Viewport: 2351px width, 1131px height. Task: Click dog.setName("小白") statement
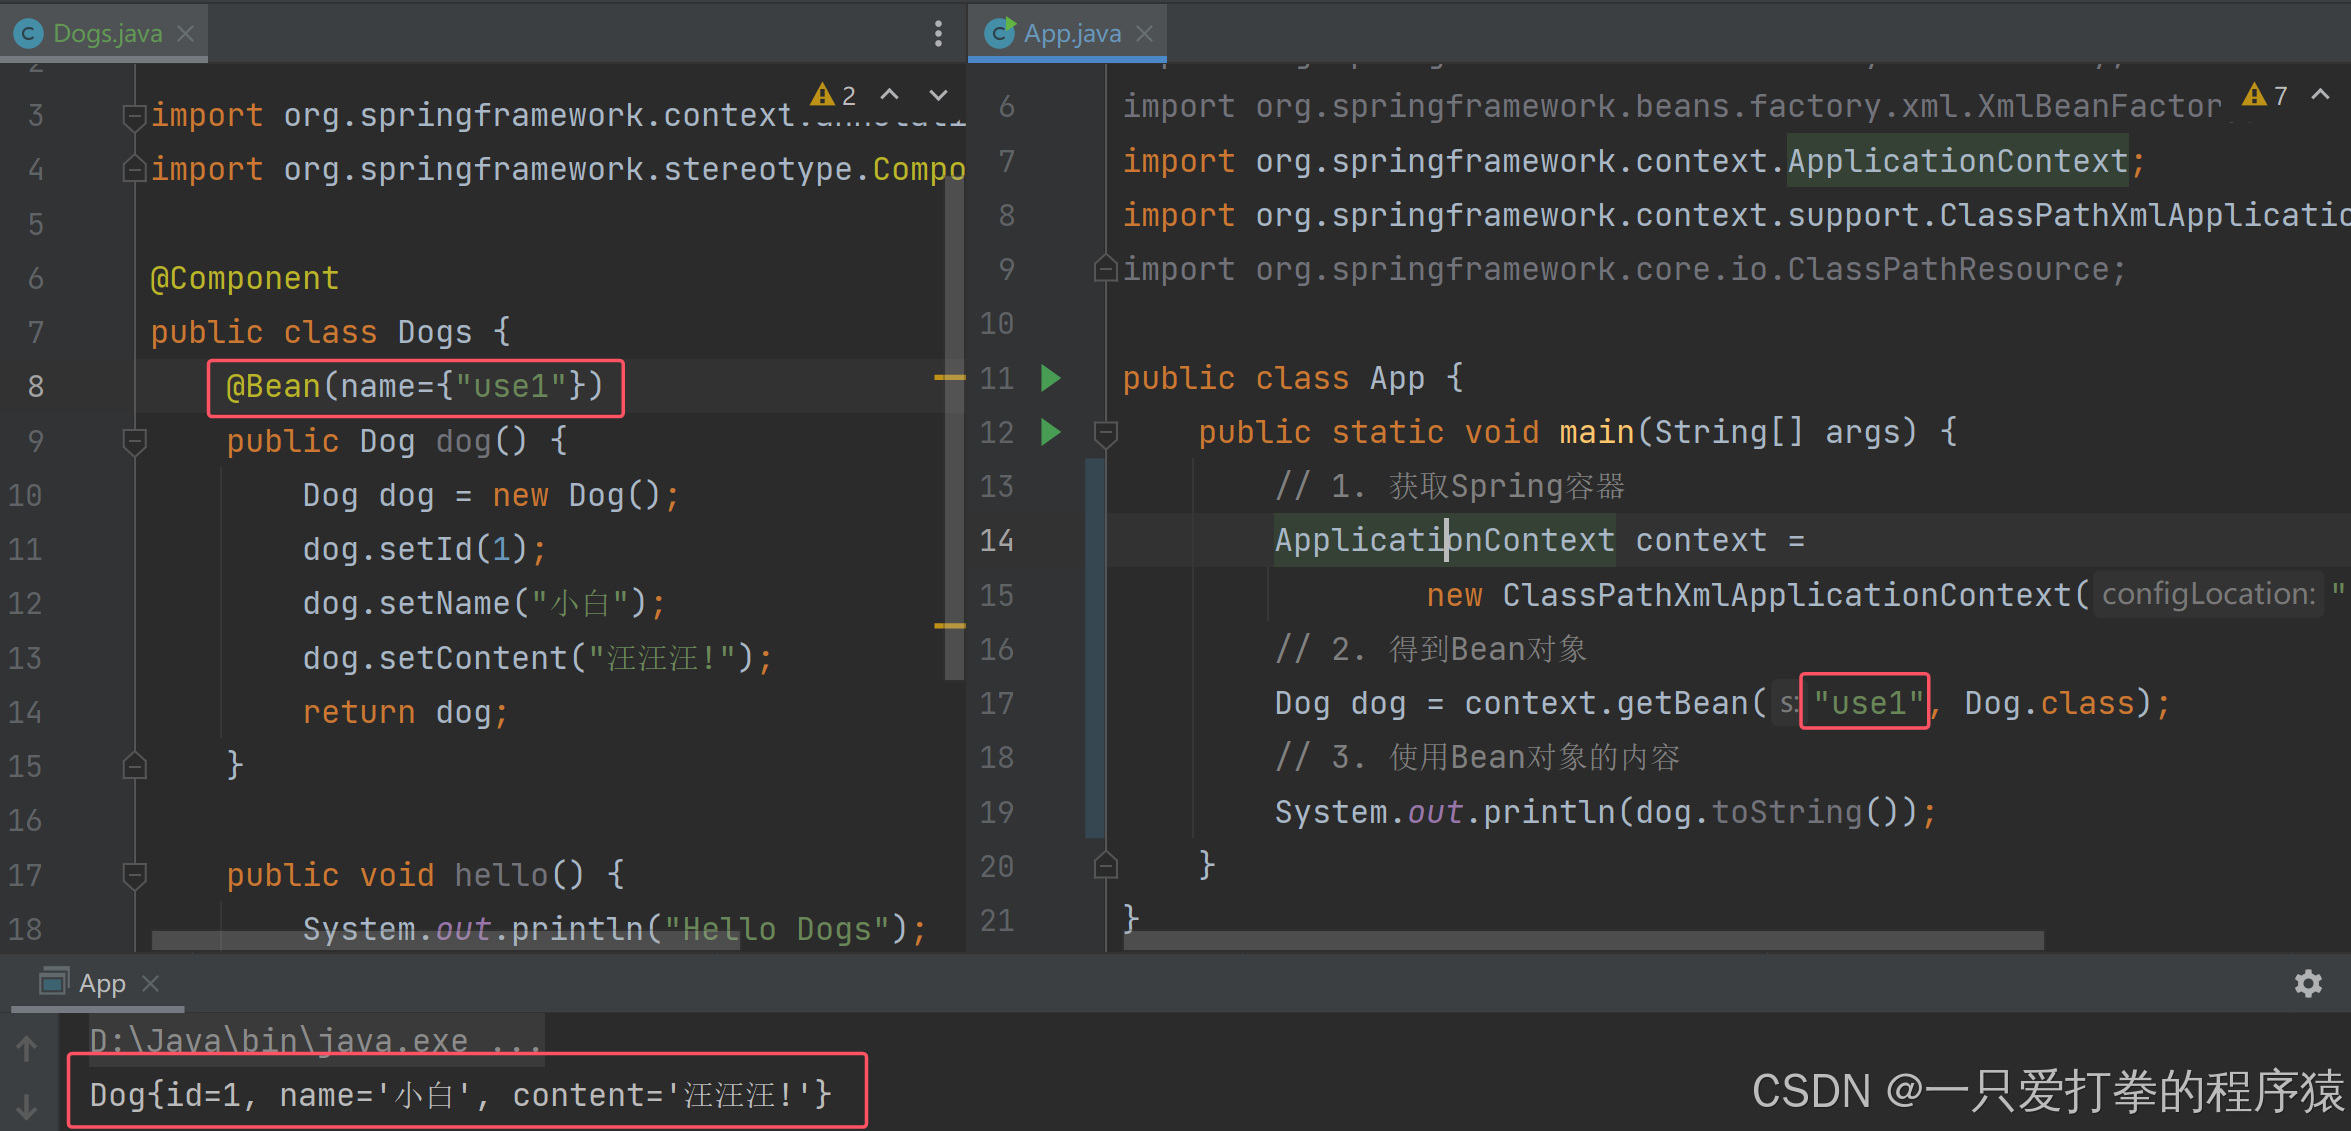pyautogui.click(x=484, y=604)
